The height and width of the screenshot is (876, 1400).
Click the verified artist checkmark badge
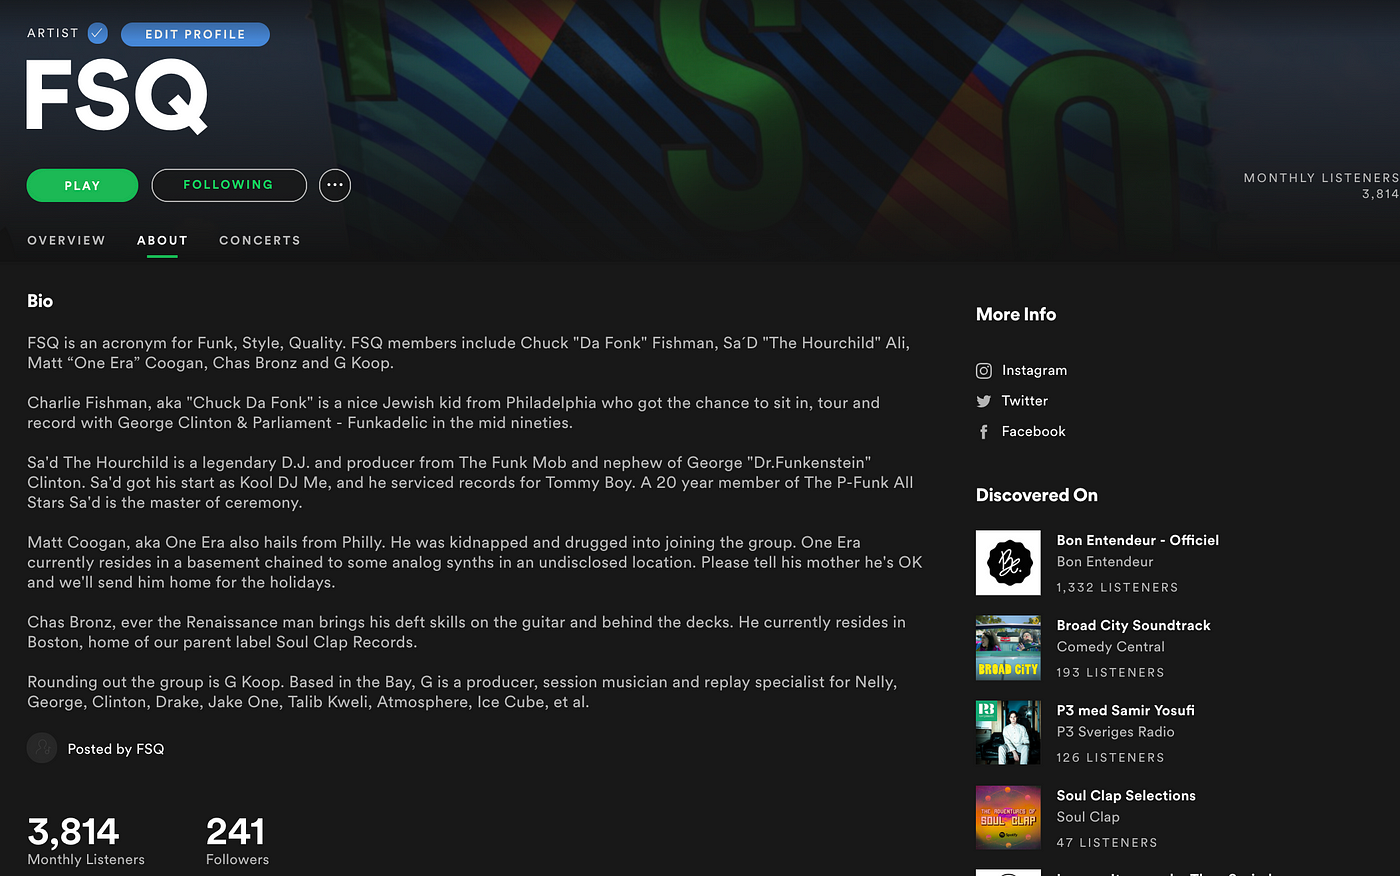point(97,33)
